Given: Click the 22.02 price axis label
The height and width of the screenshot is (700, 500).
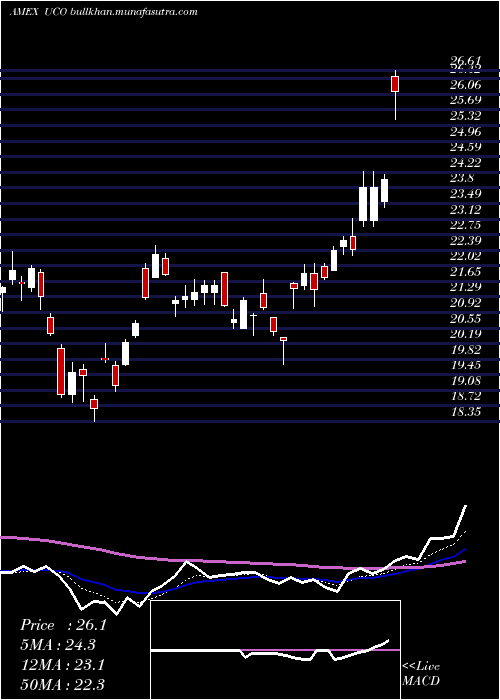Looking at the screenshot, I should point(465,256).
